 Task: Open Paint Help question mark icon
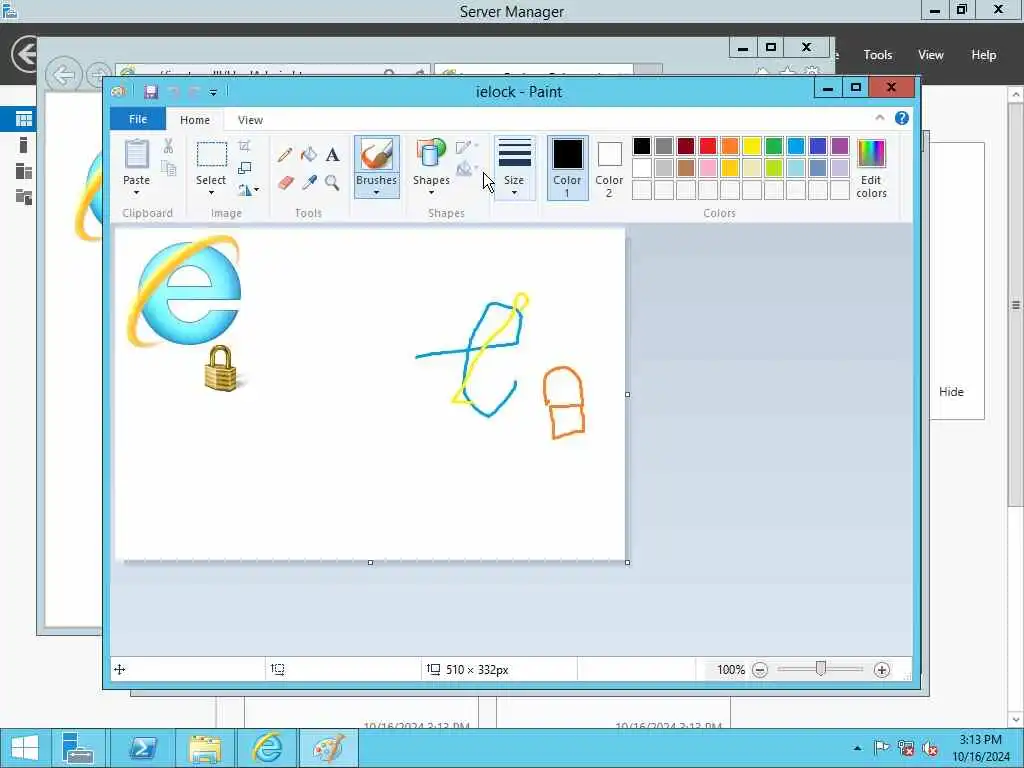[902, 118]
